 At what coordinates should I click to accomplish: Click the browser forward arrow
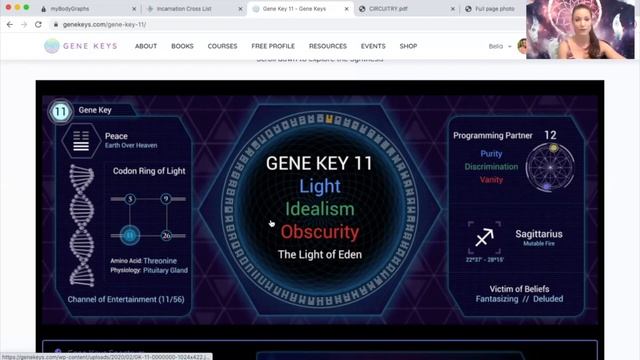tap(24, 24)
